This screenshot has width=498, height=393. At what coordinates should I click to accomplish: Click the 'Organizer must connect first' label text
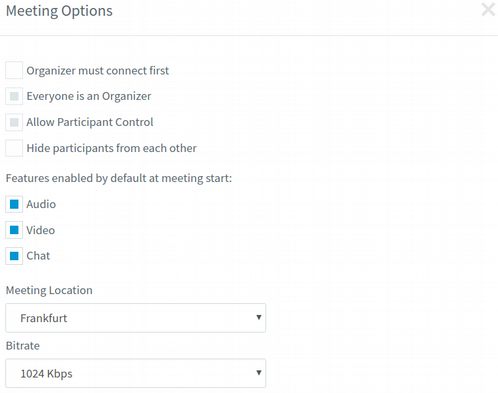point(98,71)
